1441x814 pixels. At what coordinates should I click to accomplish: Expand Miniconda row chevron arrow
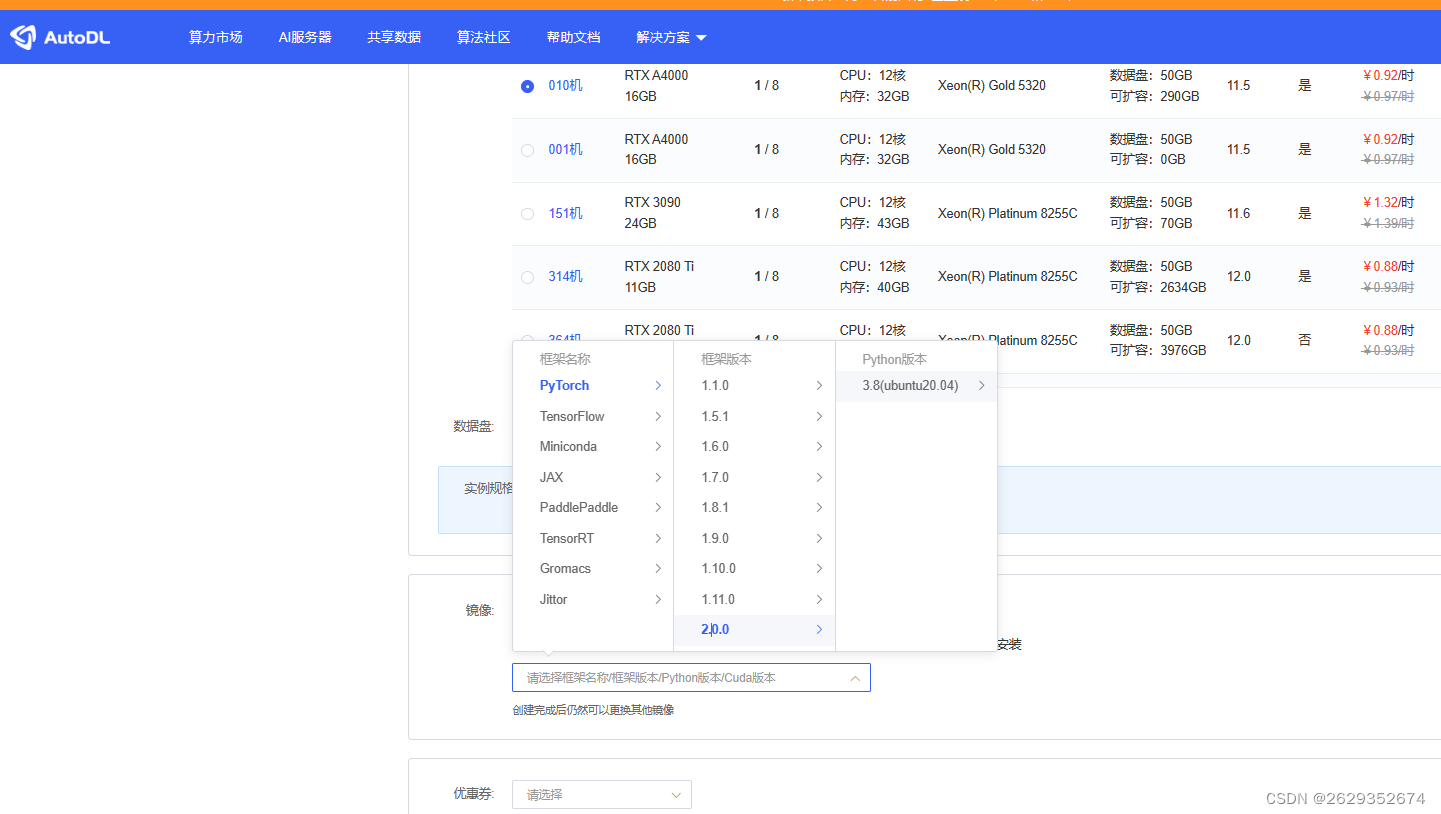point(658,447)
